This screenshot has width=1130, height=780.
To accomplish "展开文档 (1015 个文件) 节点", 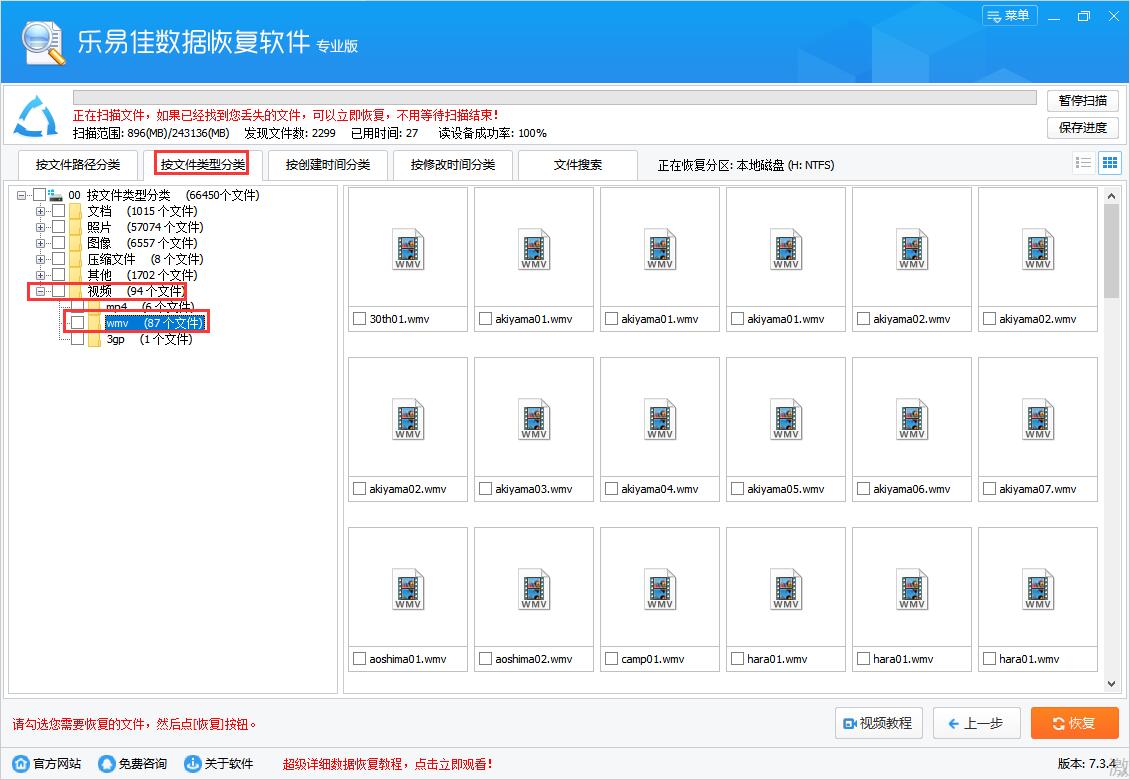I will [x=41, y=211].
